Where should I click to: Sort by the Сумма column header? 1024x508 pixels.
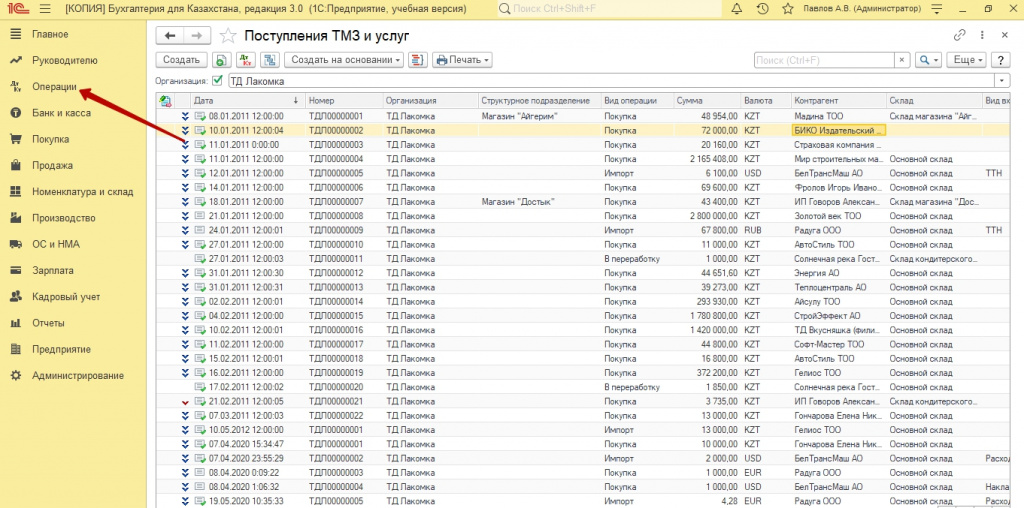tap(707, 101)
